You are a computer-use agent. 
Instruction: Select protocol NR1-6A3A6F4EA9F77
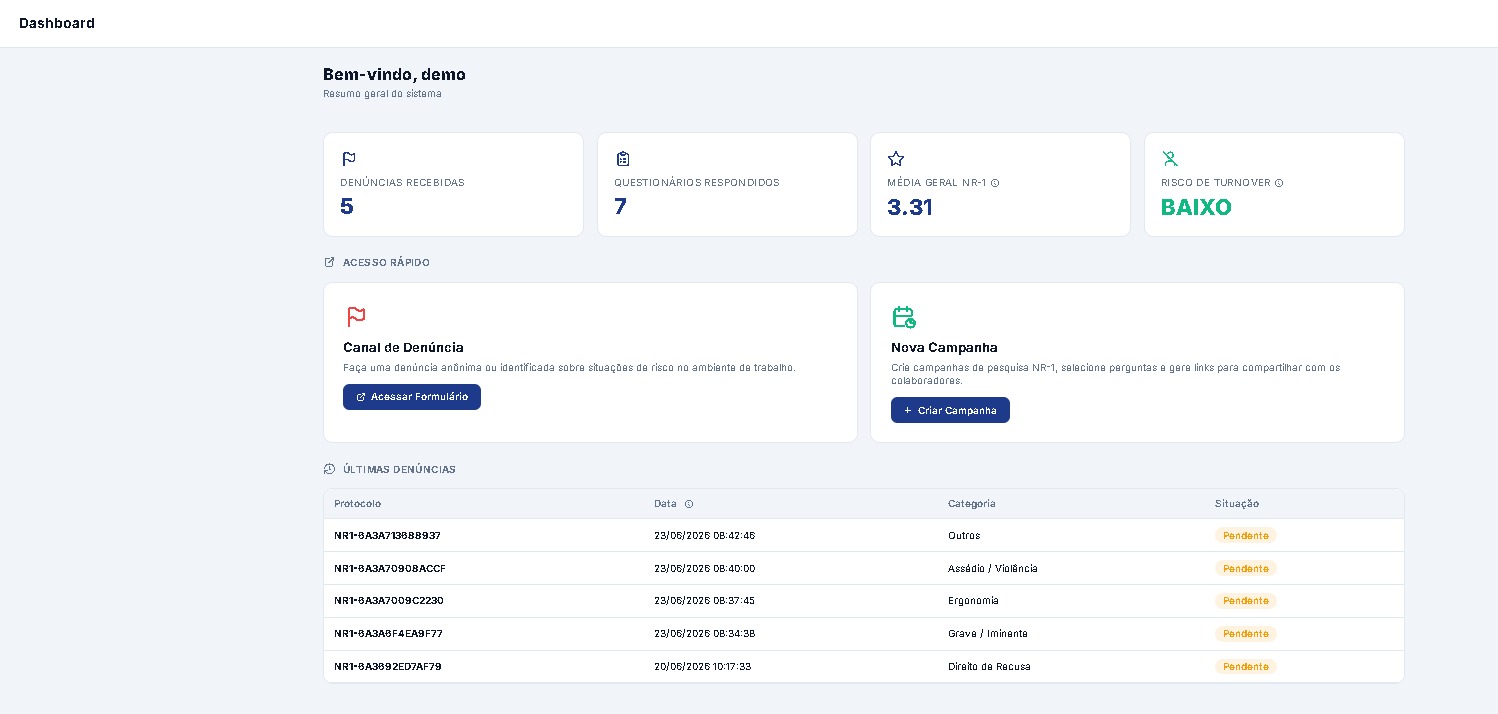pyautogui.click(x=388, y=634)
